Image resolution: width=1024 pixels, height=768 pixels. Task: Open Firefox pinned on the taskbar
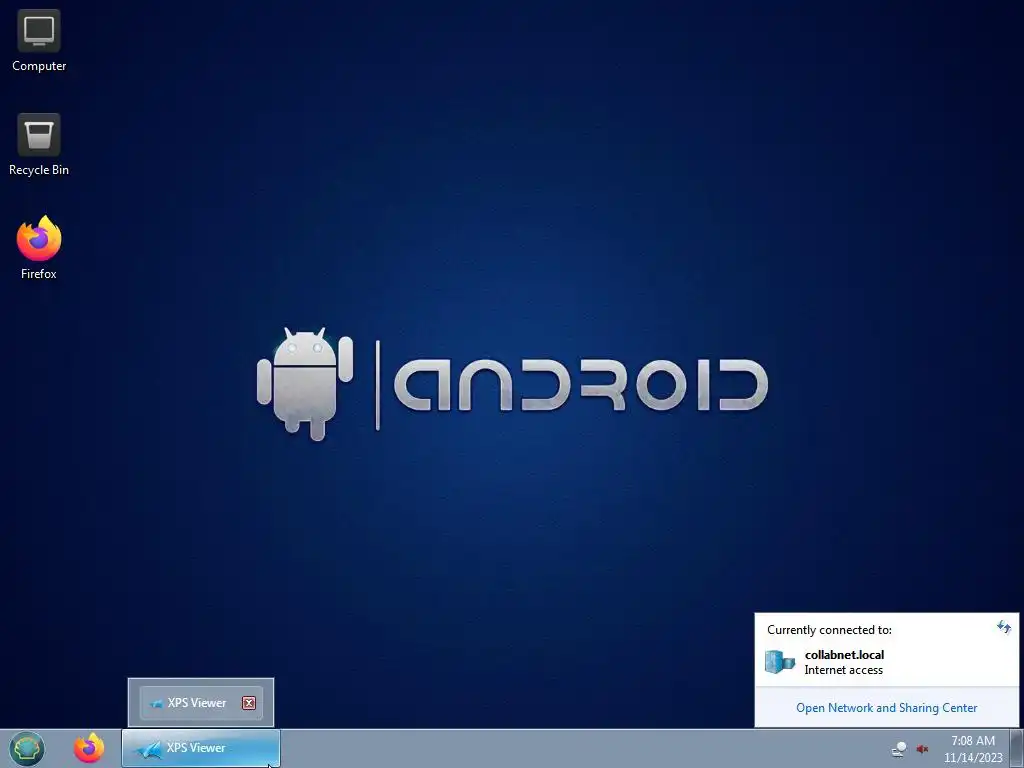89,748
